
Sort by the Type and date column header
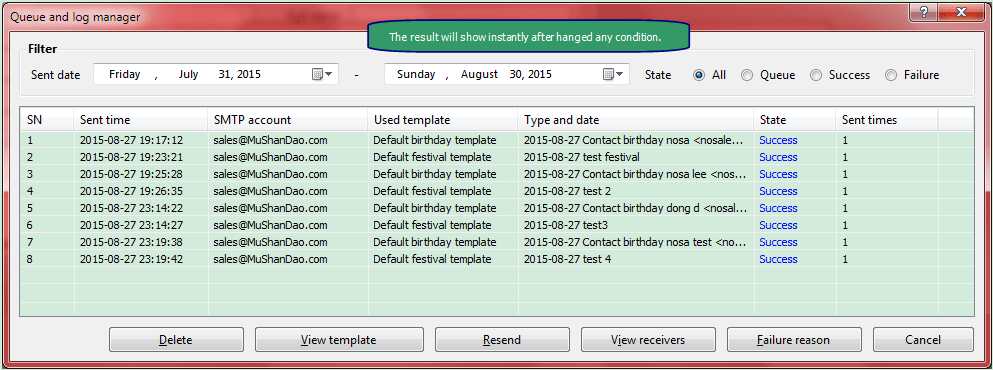tap(636, 120)
